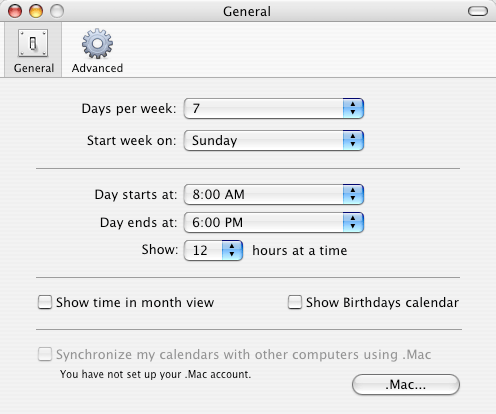Select the General light switch icon
Viewport: 496px width, 414px height.
(x=33, y=43)
